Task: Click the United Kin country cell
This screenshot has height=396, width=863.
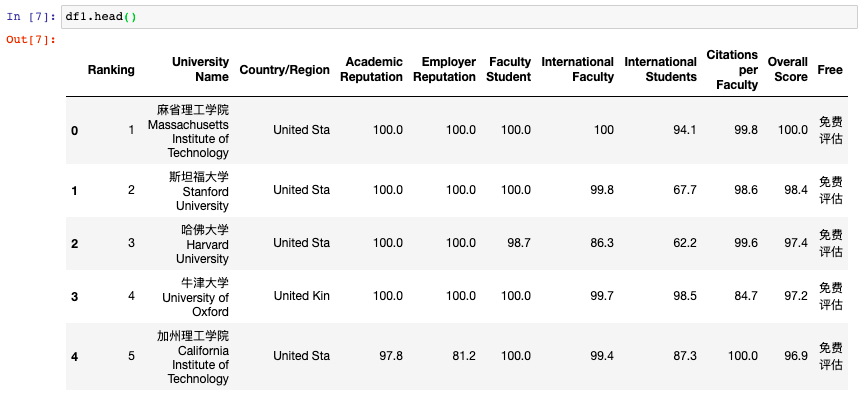Action: 302,296
